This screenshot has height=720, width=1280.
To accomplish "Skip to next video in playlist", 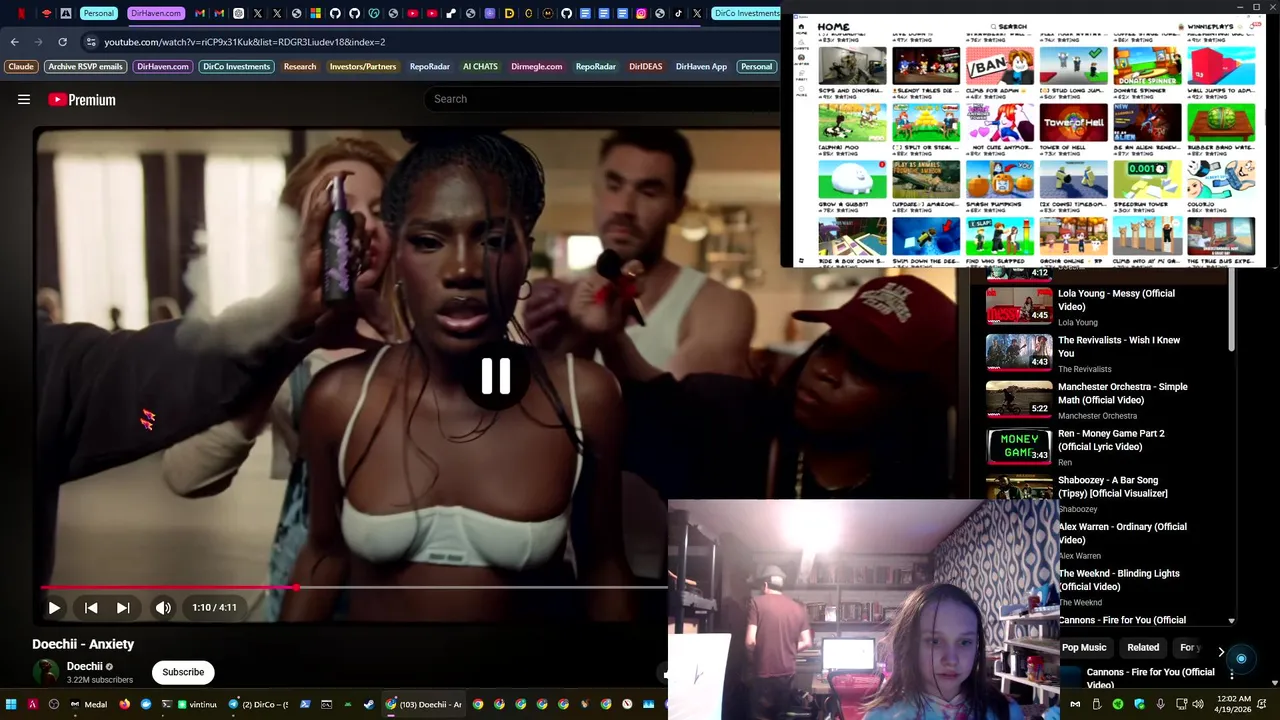I will tap(123, 607).
